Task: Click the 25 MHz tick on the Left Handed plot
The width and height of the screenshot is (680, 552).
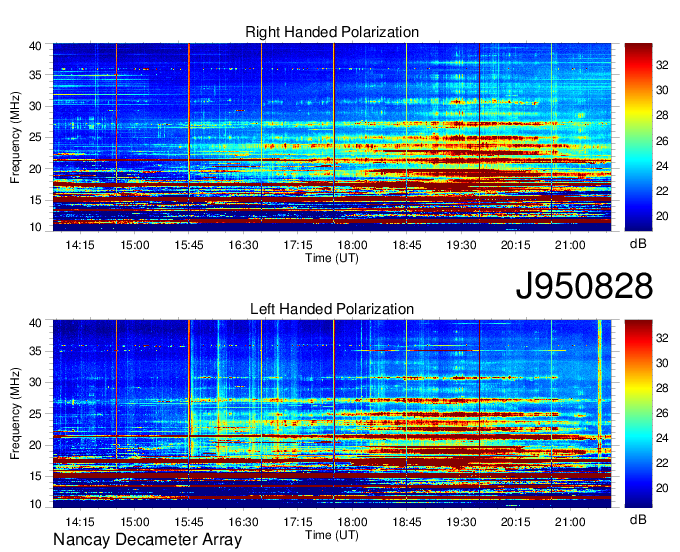Action: 36,414
